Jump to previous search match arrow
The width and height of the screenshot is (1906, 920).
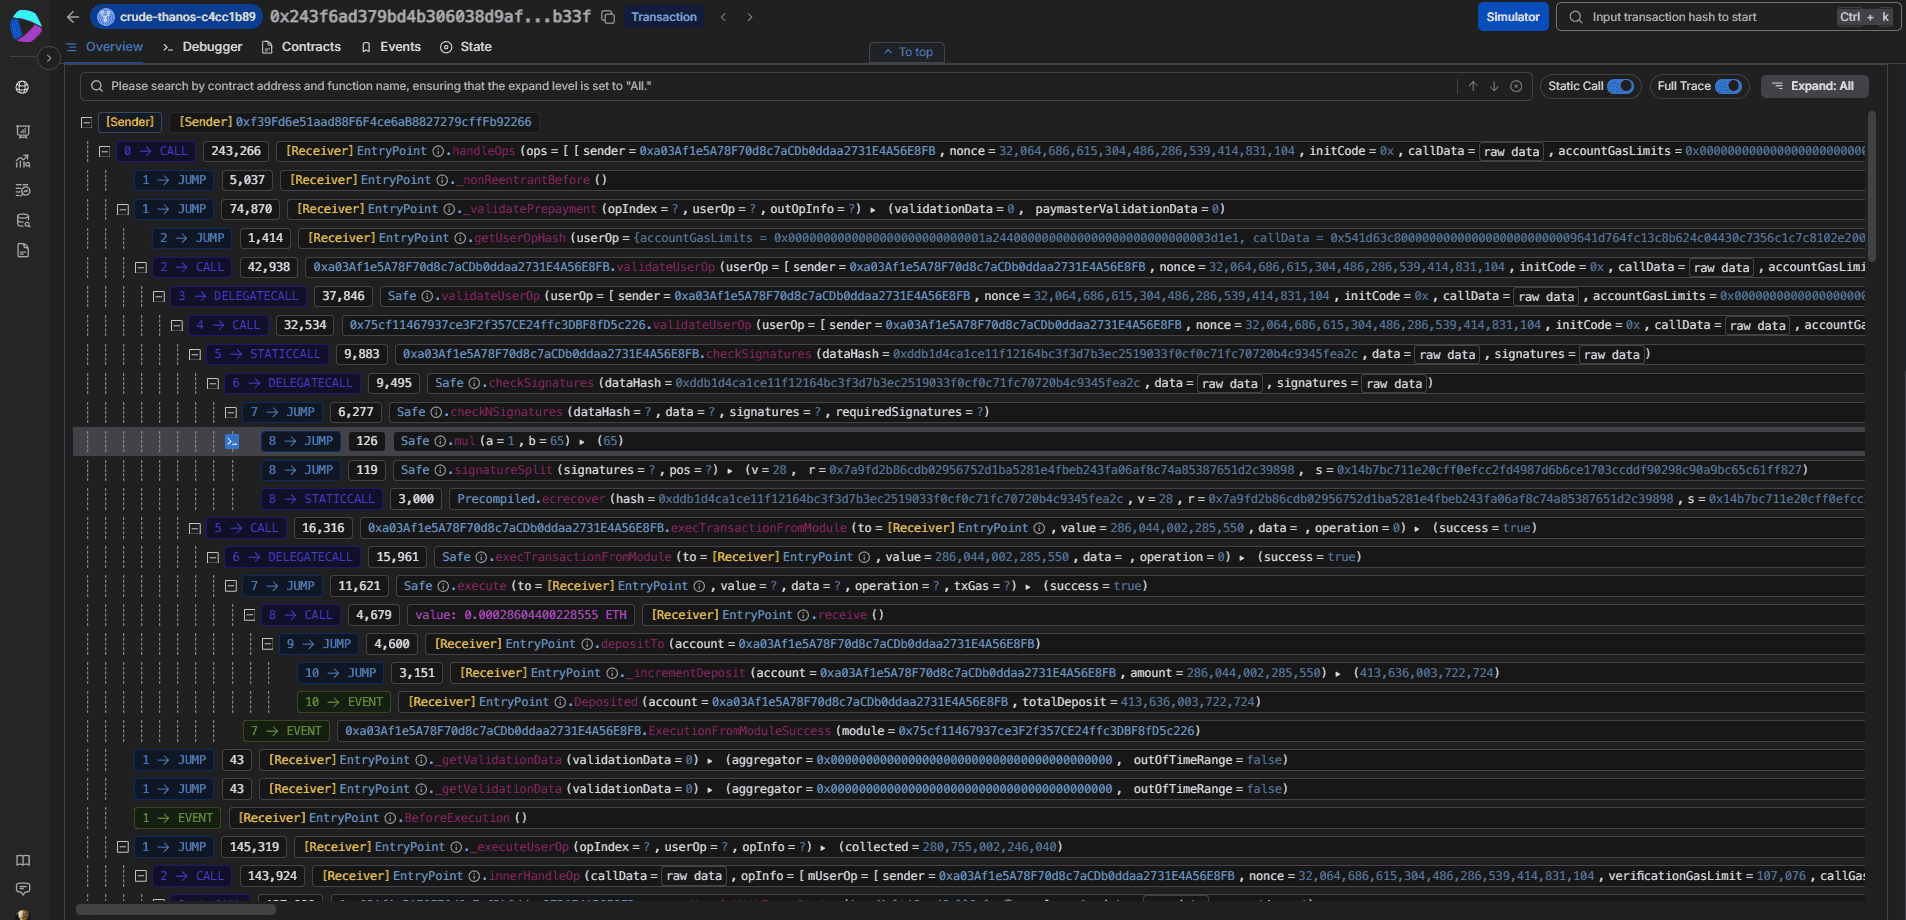tap(1472, 86)
